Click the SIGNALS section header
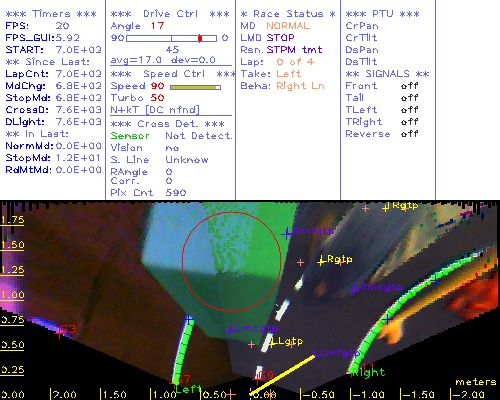 point(387,74)
